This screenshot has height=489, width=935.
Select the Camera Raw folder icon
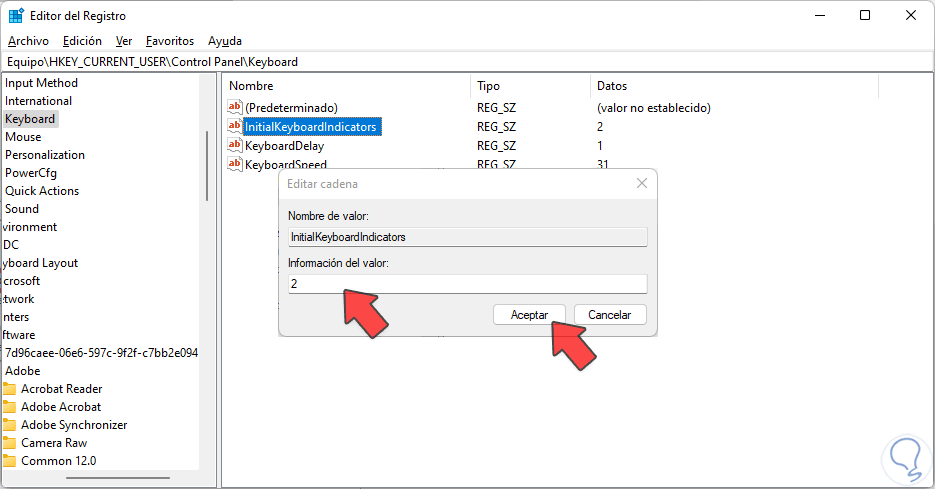[x=10, y=442]
